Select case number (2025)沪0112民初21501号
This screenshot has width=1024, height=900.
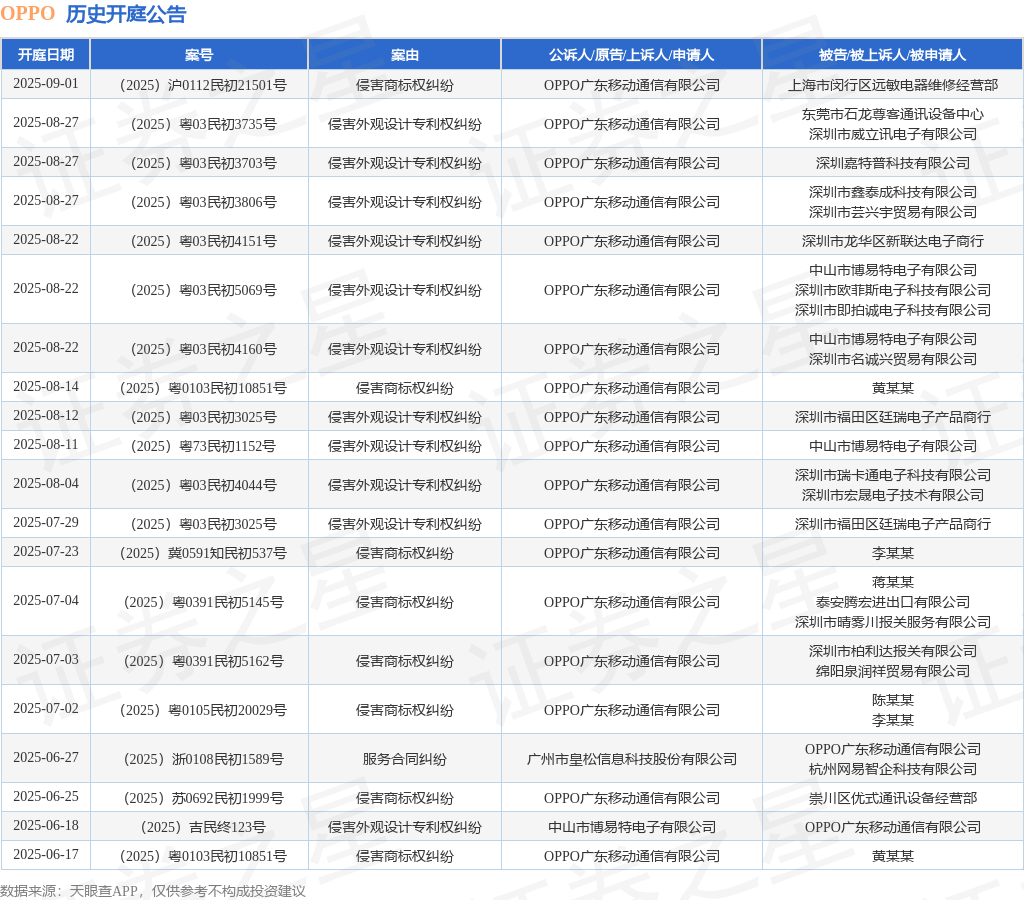203,85
